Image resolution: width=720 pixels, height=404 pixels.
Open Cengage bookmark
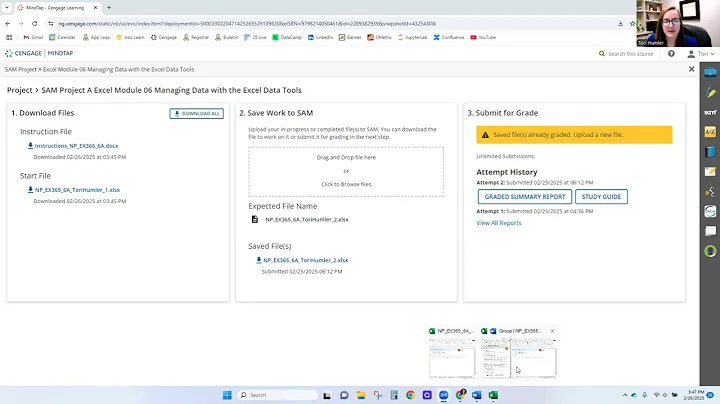click(163, 37)
